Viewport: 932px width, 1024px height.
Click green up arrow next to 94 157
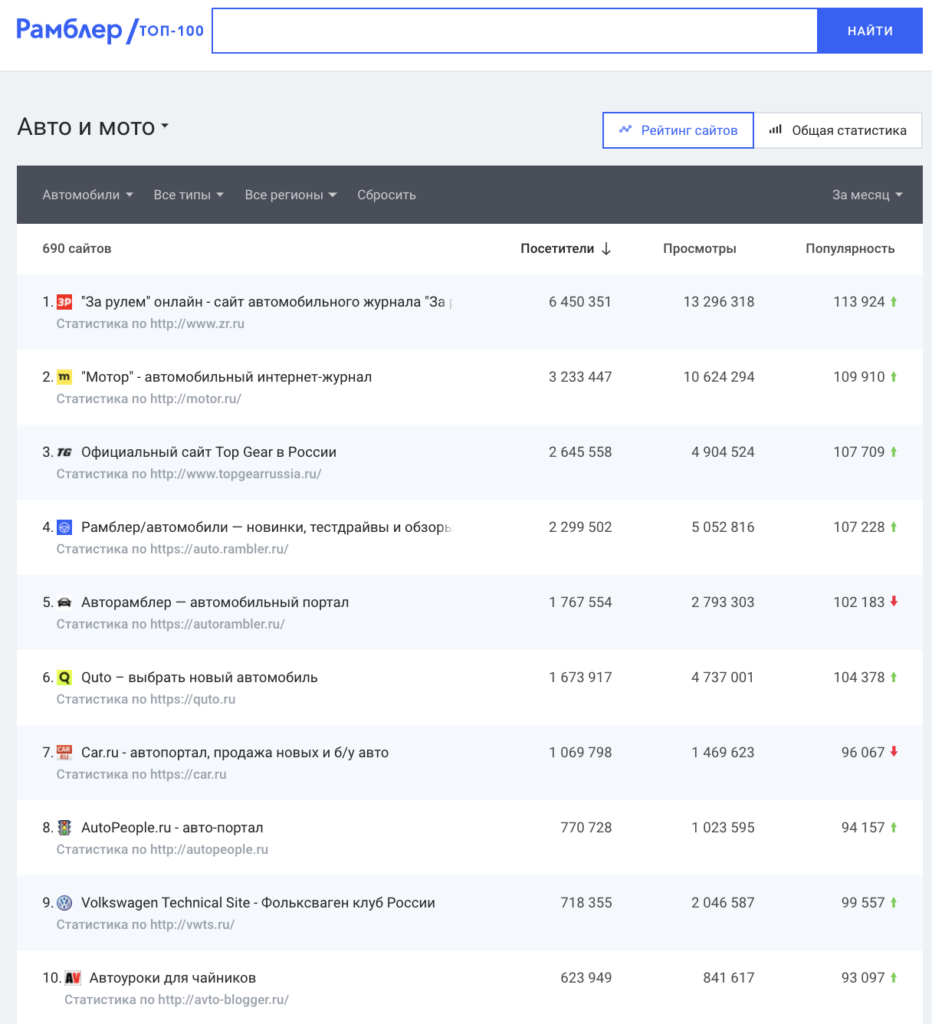coord(893,827)
